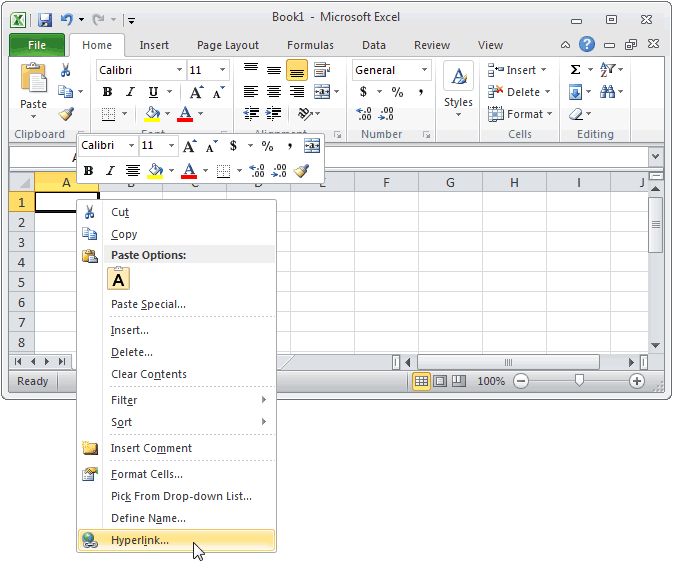Click Increase Font Size in the ribbon
Viewport: 674px width, 563px height.
196,92
